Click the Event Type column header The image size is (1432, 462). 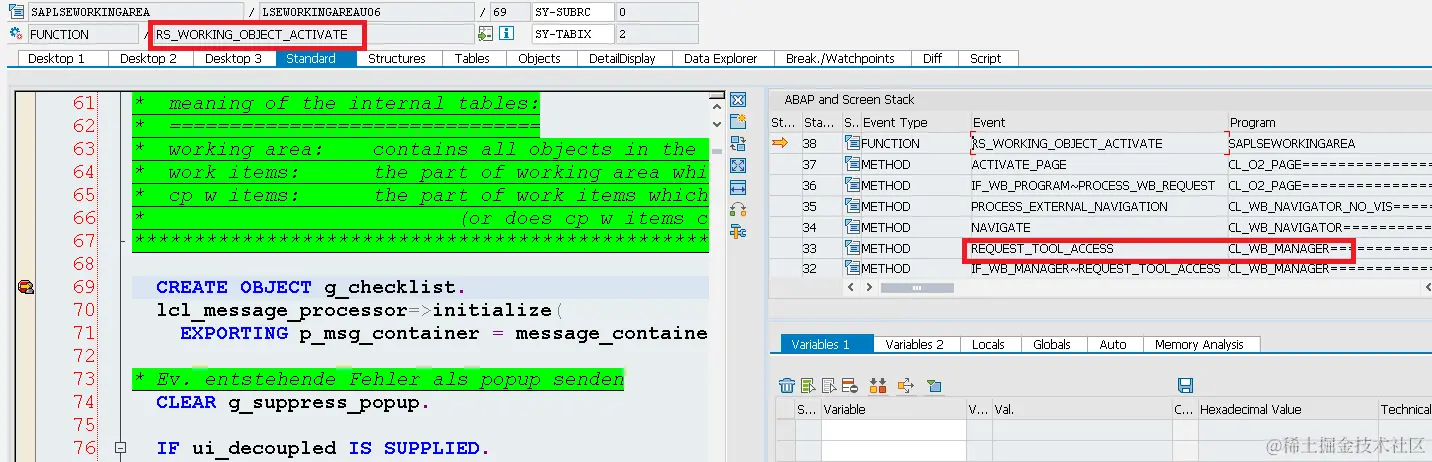click(x=915, y=122)
